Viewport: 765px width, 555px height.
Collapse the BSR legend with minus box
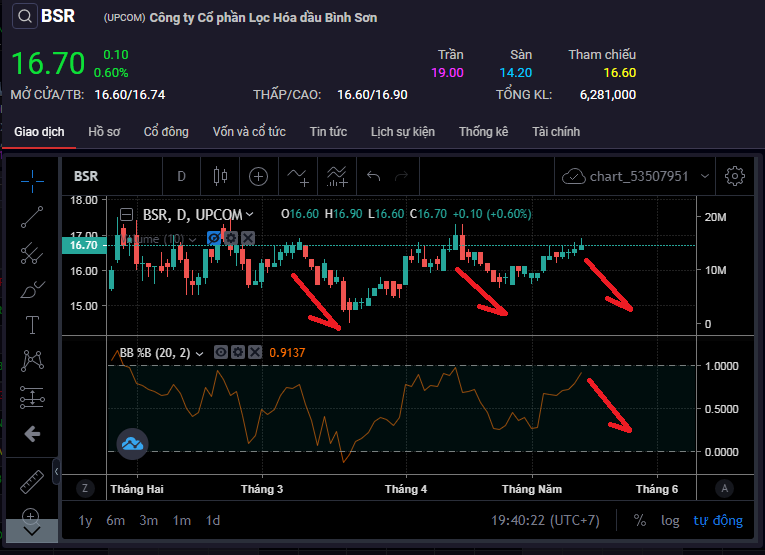[x=126, y=214]
